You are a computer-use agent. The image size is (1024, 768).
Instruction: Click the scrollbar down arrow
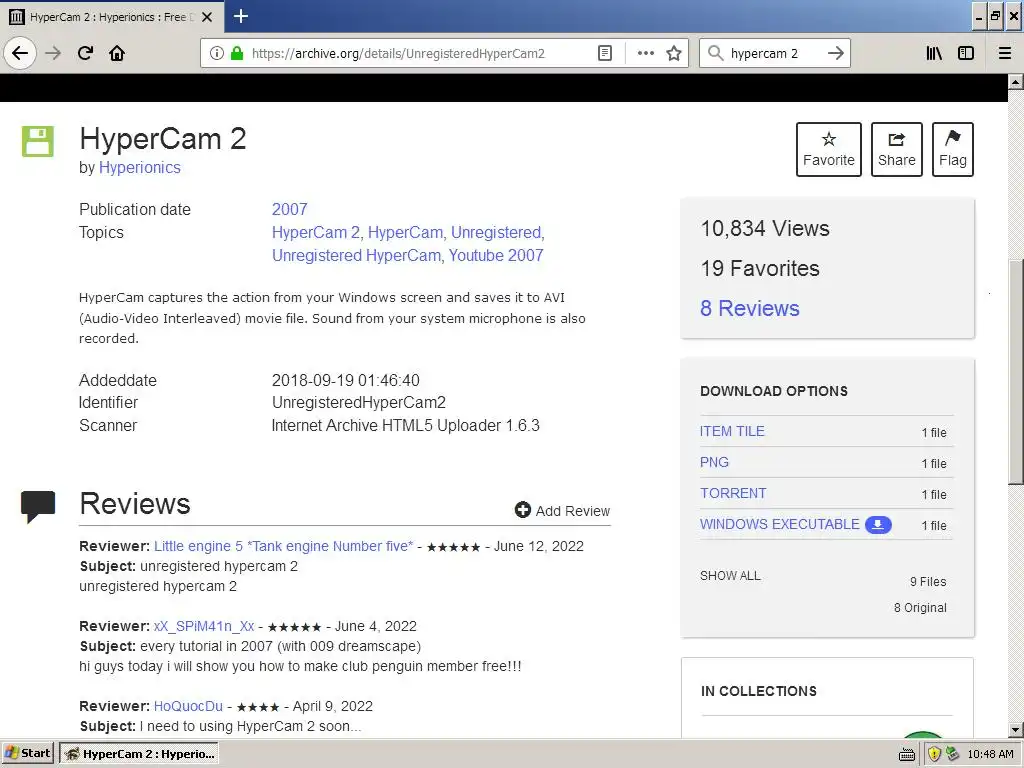[1016, 730]
